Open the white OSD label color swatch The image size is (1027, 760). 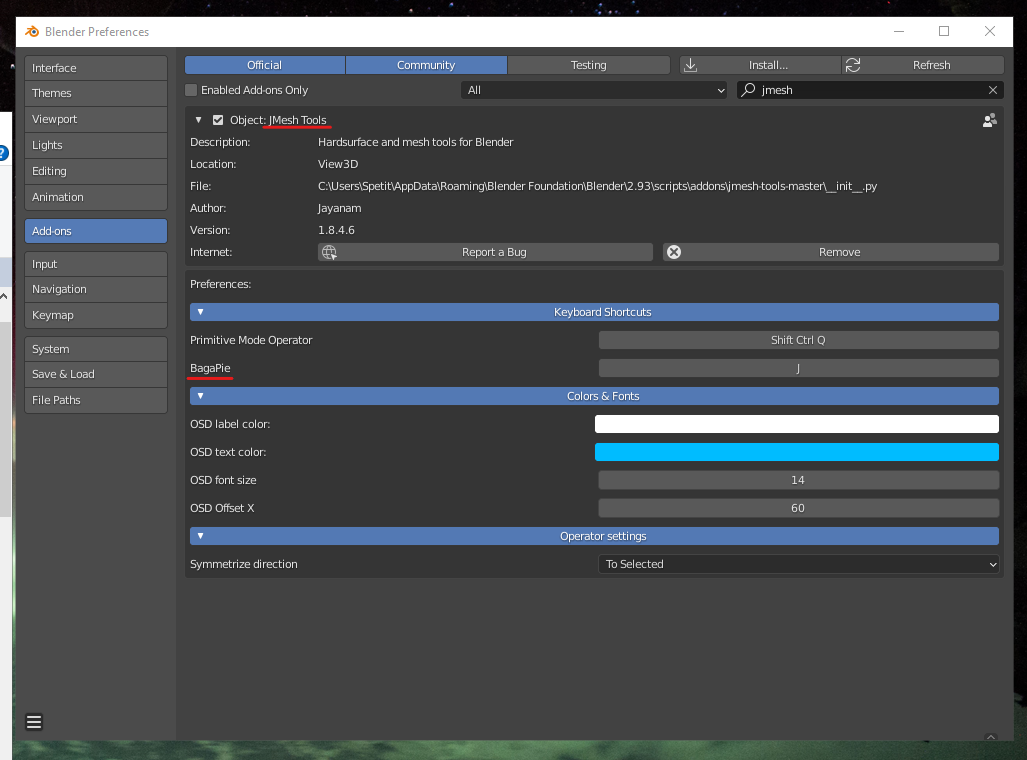click(796, 424)
